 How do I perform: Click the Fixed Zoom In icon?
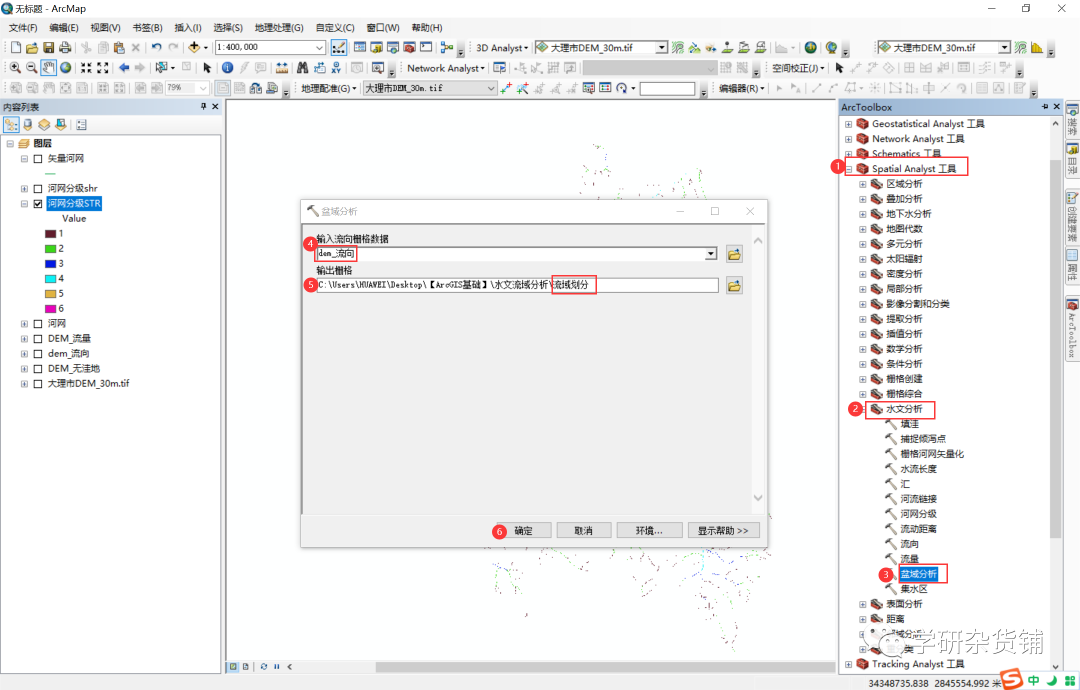(86, 67)
